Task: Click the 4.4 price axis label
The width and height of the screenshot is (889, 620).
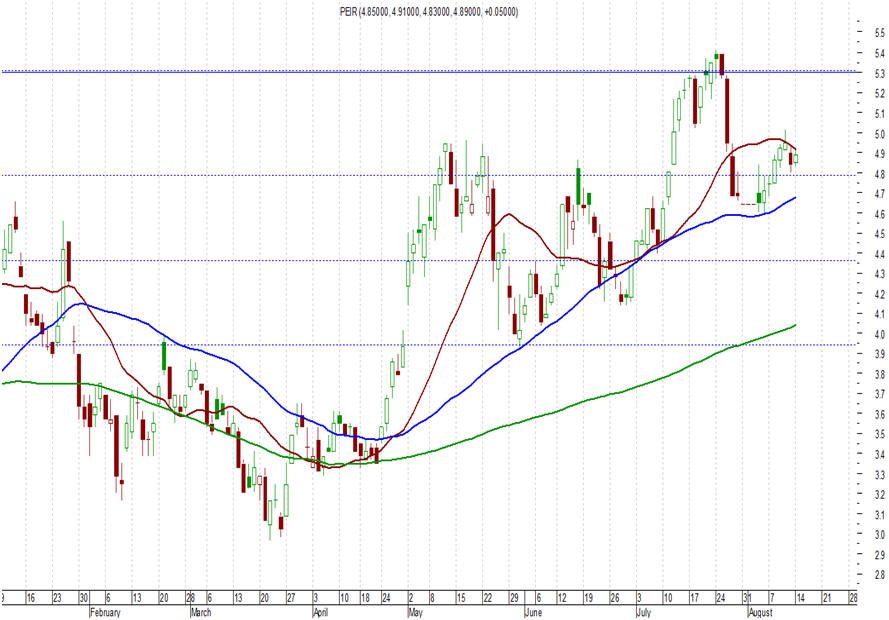Action: point(879,254)
